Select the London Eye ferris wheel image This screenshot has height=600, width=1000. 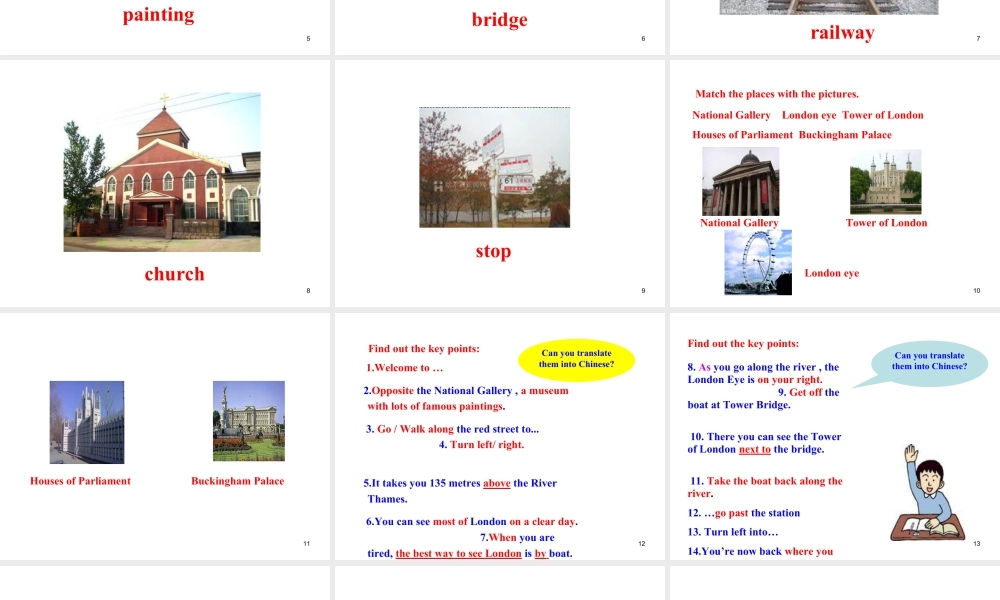(x=758, y=262)
